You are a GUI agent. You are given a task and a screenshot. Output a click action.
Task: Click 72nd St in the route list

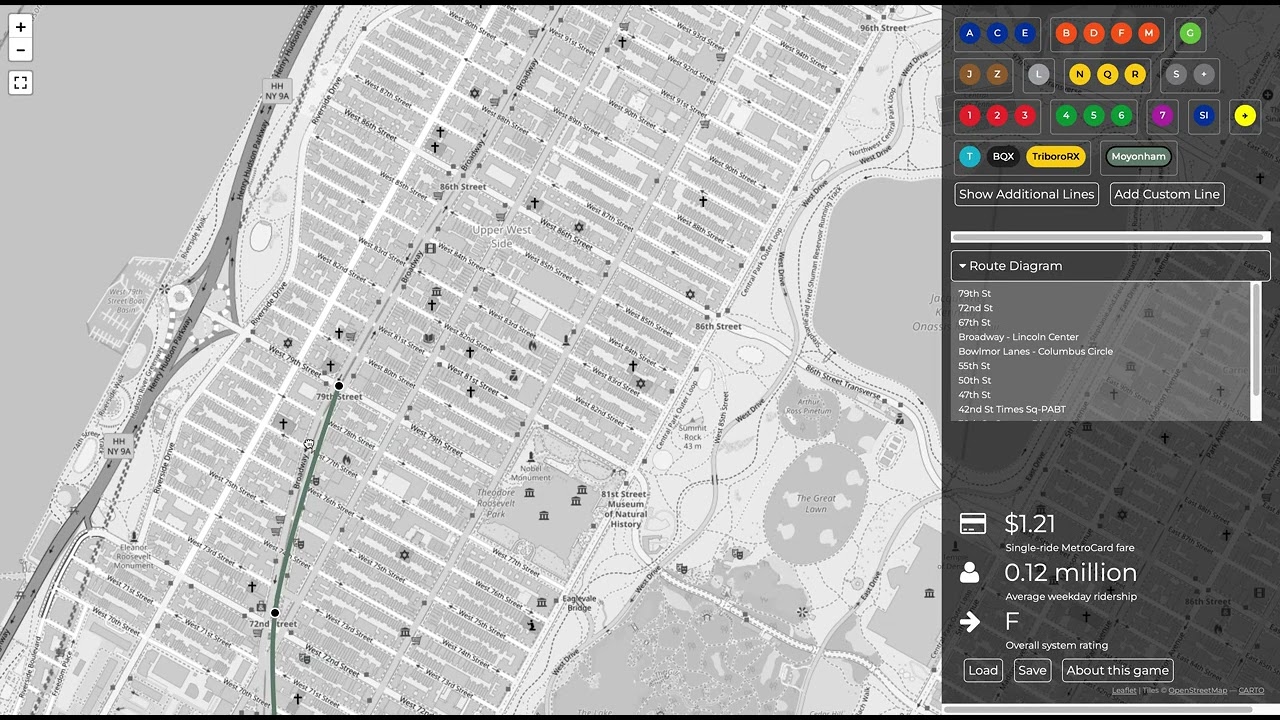point(975,308)
